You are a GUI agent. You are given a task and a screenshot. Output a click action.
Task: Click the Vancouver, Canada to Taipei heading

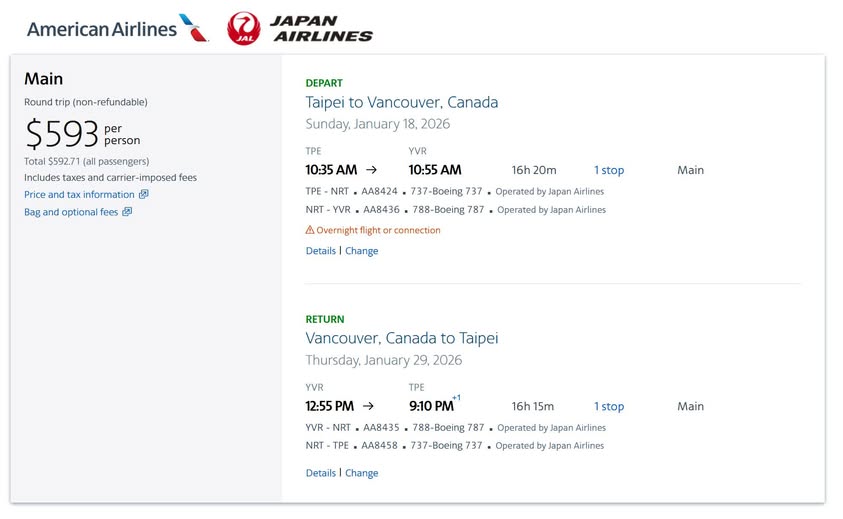click(402, 338)
